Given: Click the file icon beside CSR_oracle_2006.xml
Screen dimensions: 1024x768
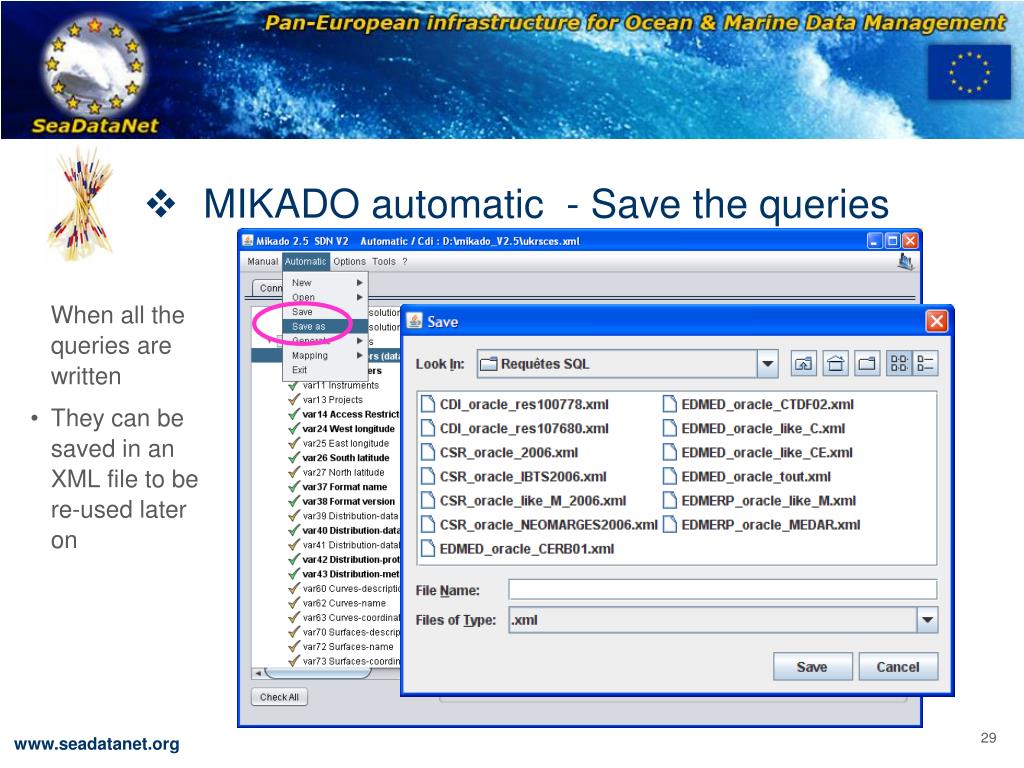Looking at the screenshot, I should pyautogui.click(x=428, y=453).
